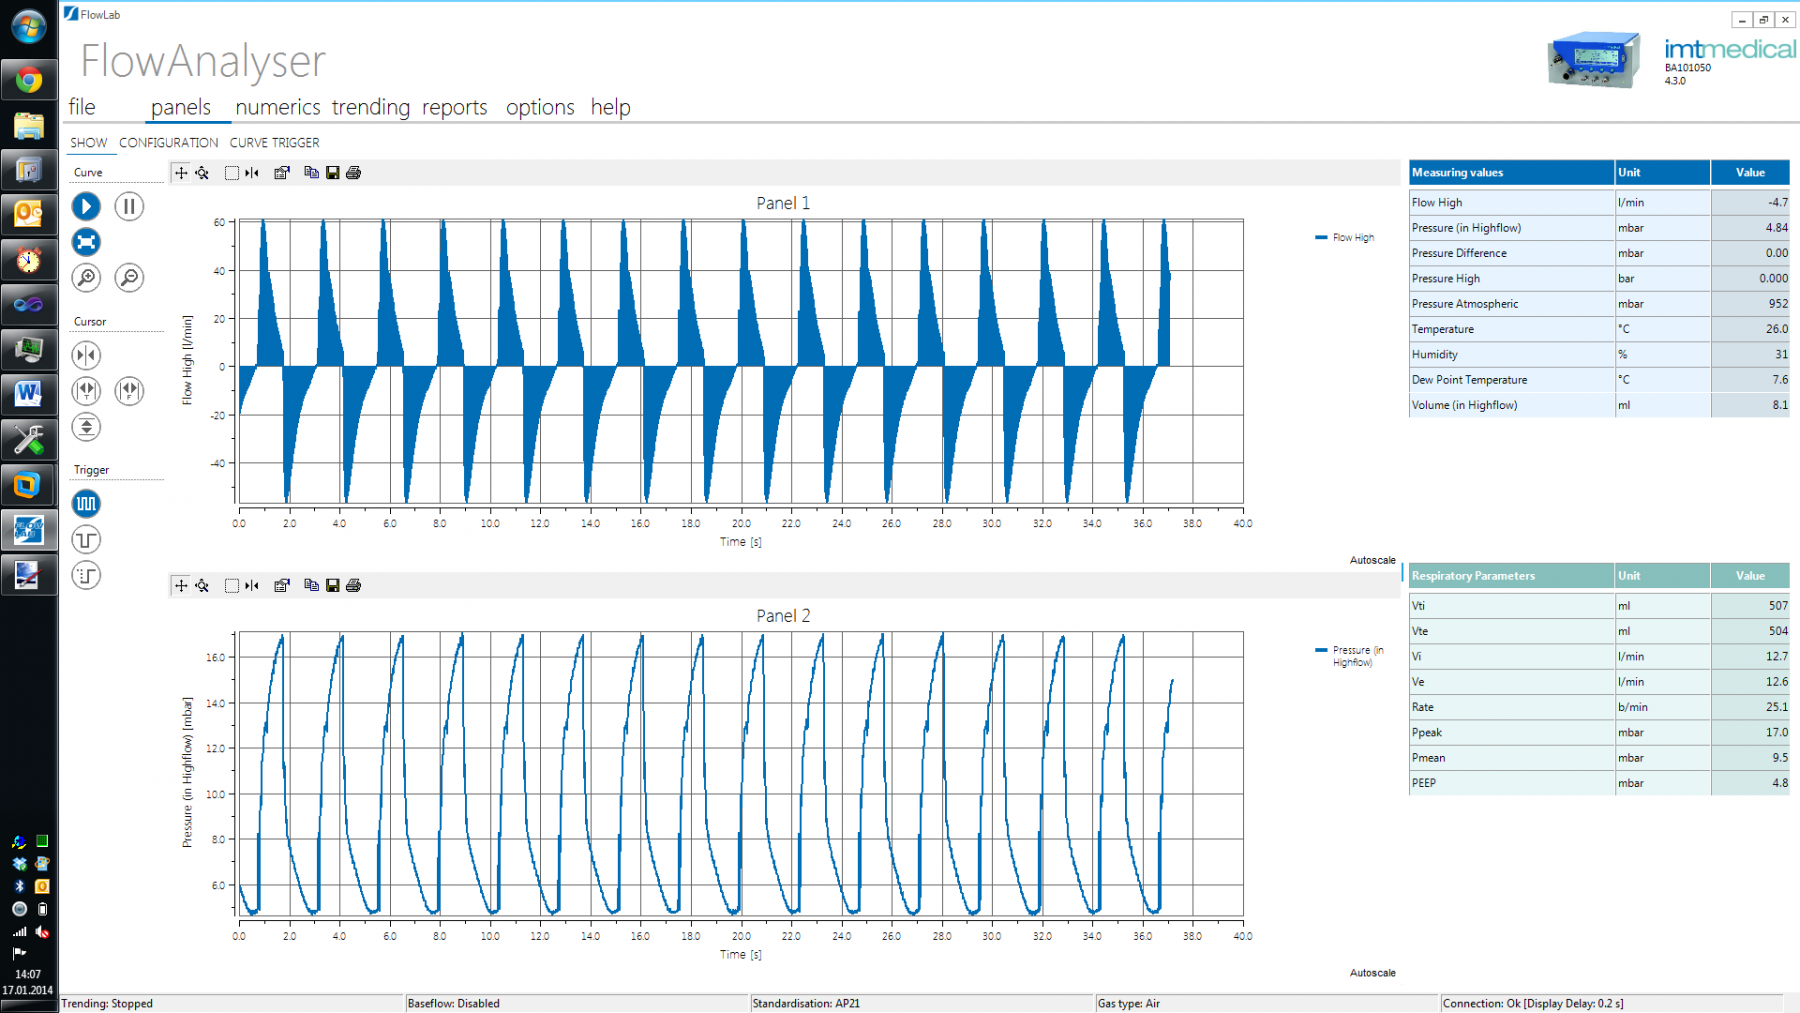The image size is (1800, 1013).
Task: Zoom in using the magnifier-plus in Curve section
Action: click(86, 278)
